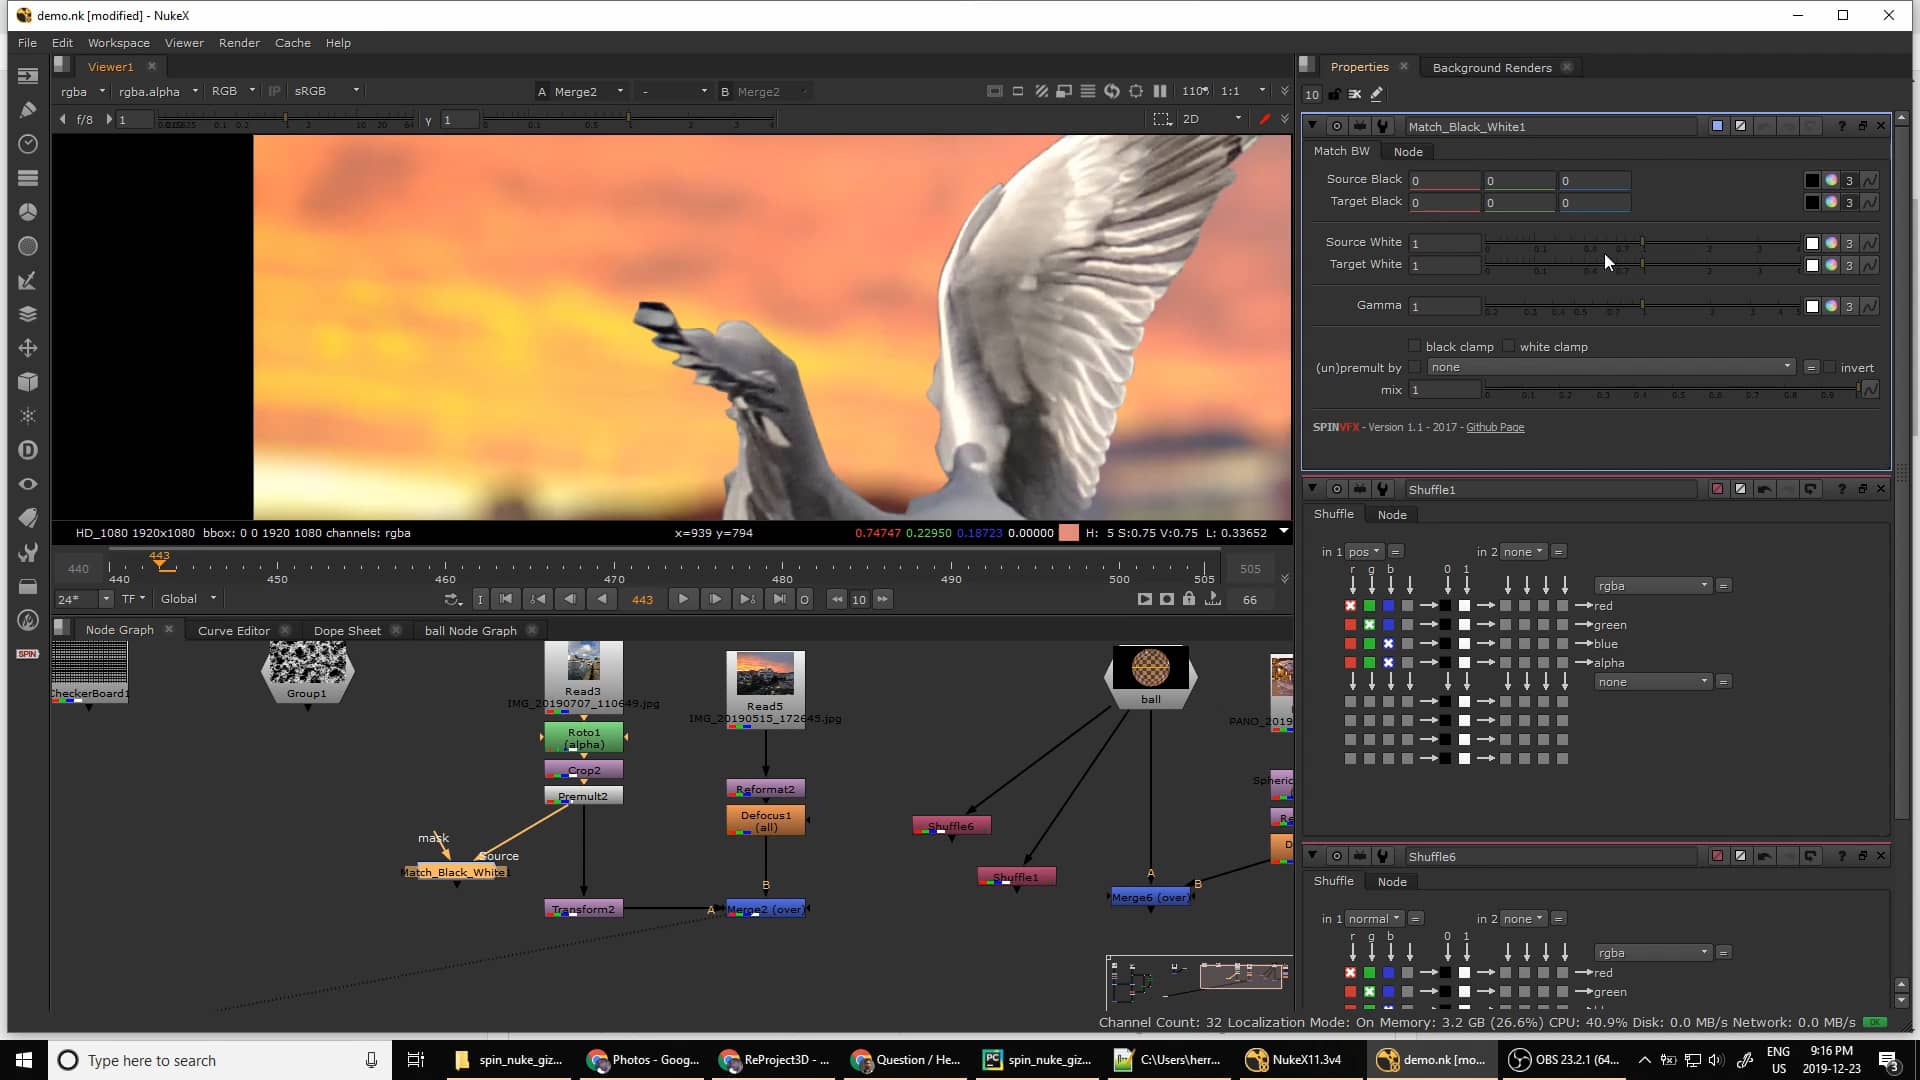Screen dimensions: 1920x1080
Task: Open the Transform nodes menu (move arrows icon)
Action: (x=27, y=347)
